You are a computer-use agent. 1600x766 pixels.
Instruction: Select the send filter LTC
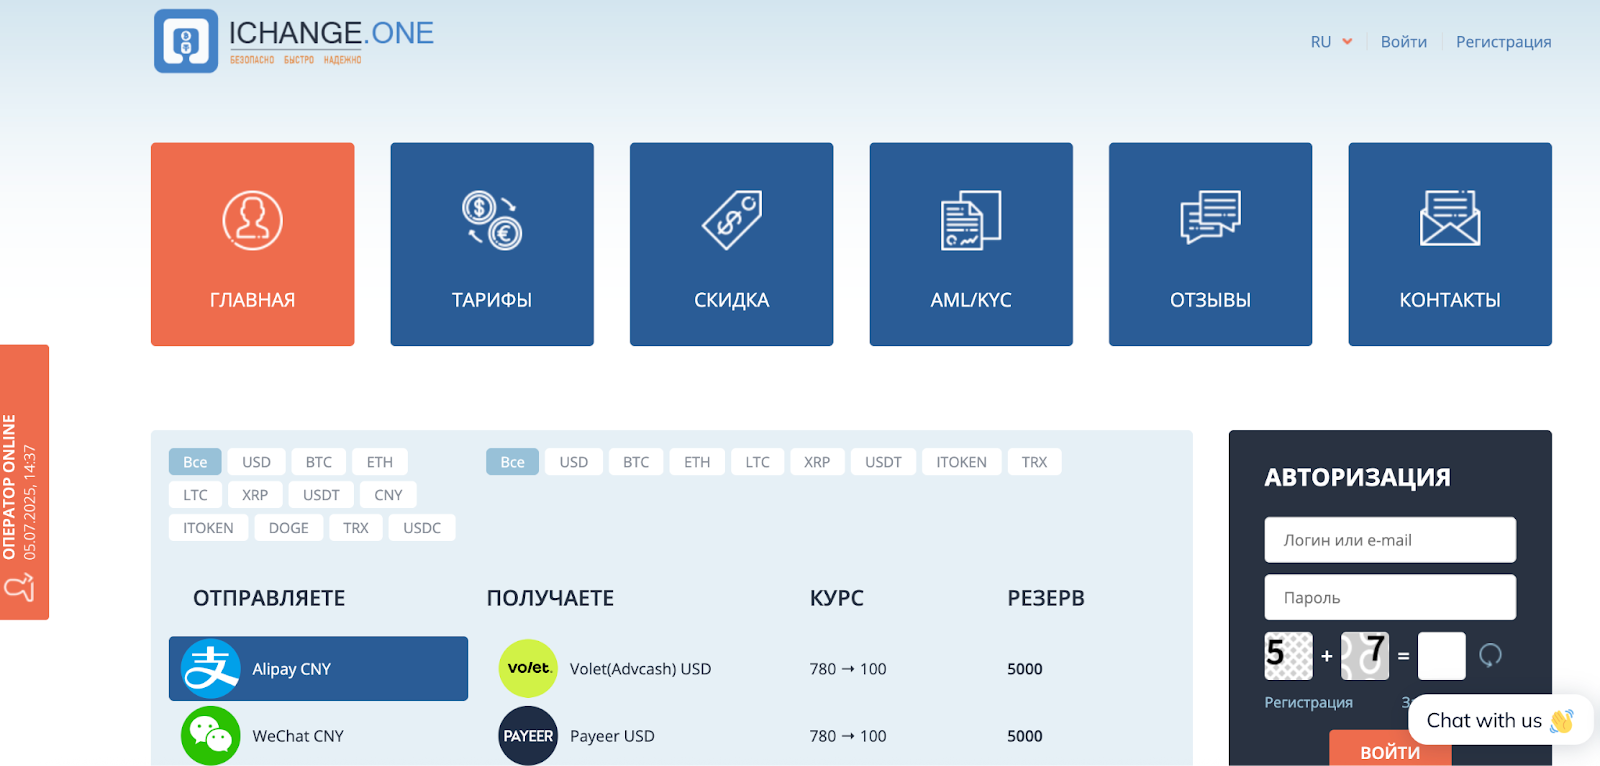[195, 495]
